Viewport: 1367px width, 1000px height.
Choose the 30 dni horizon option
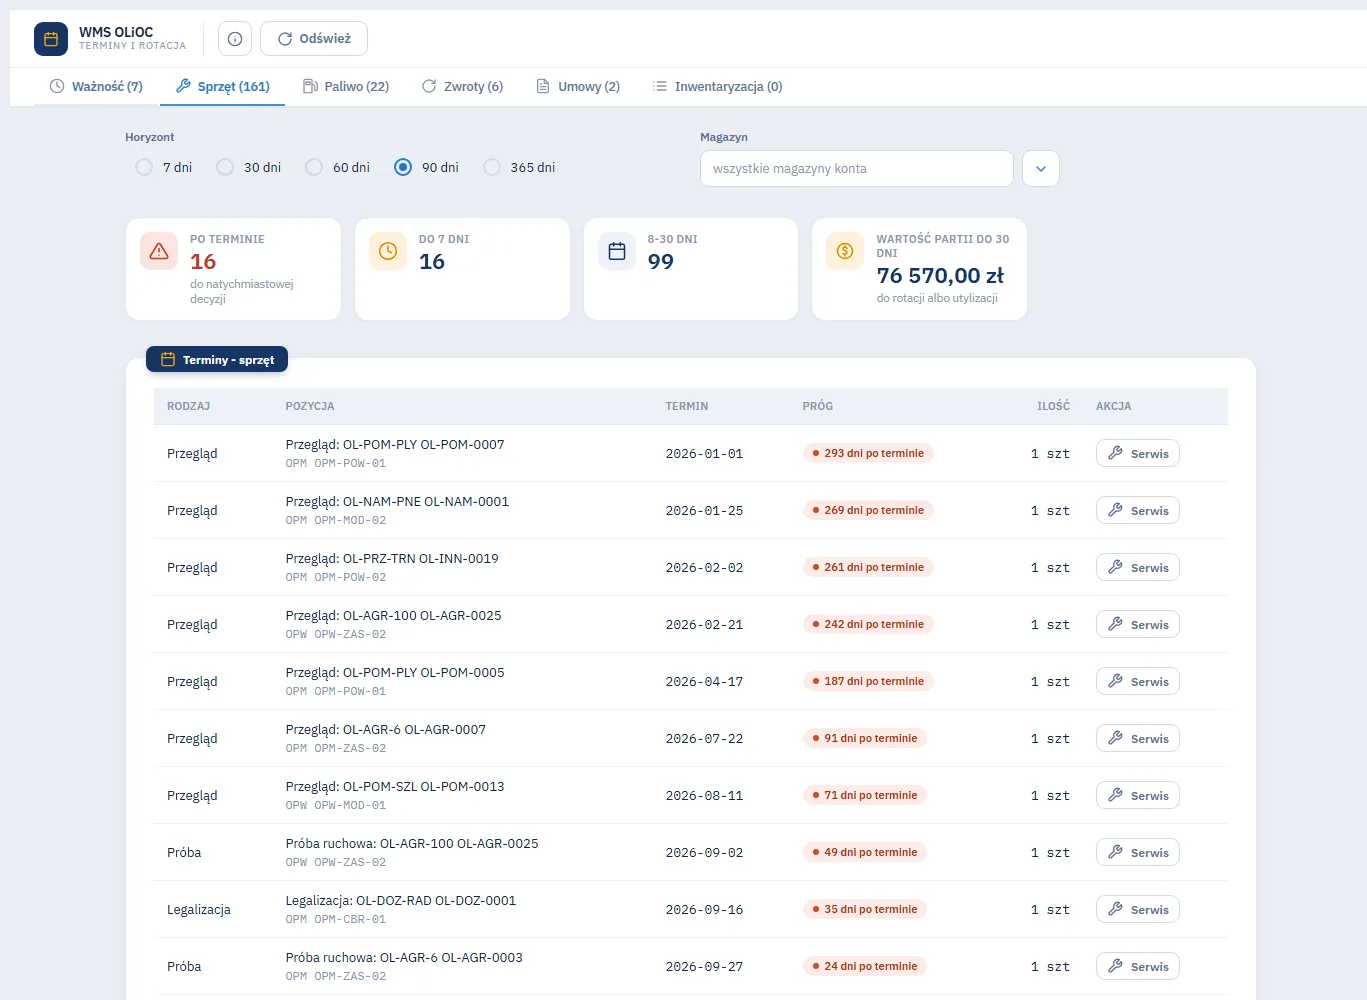click(x=225, y=167)
